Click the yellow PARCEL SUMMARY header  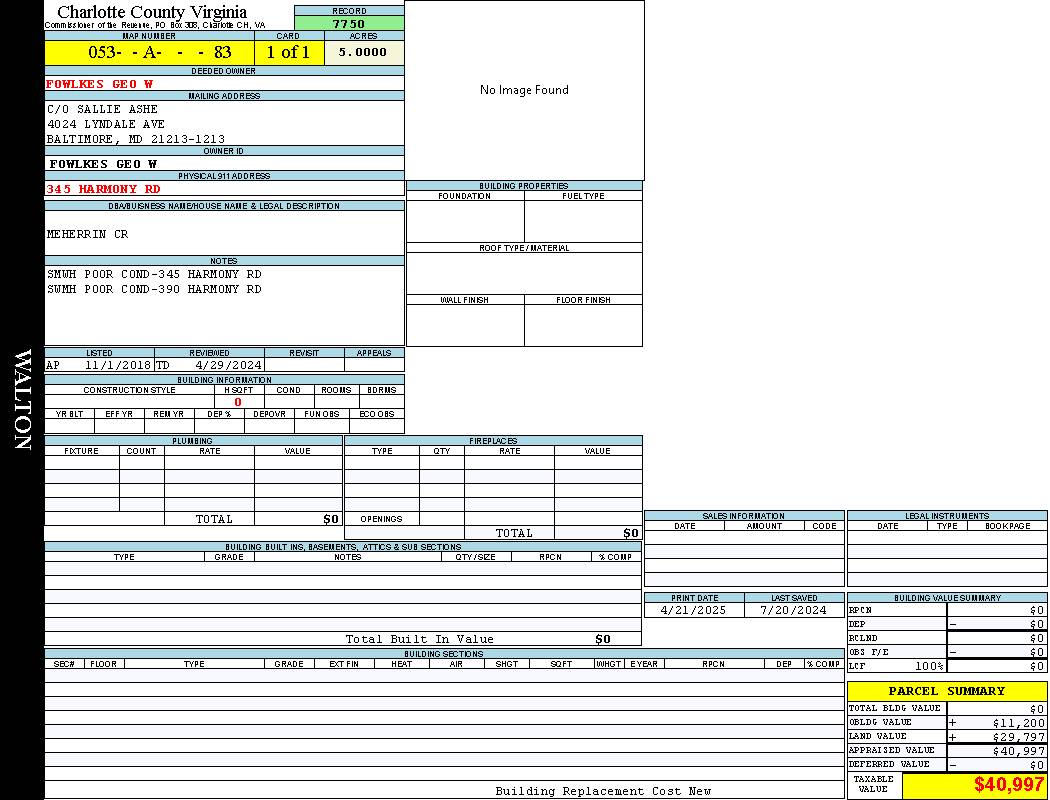[x=946, y=691]
